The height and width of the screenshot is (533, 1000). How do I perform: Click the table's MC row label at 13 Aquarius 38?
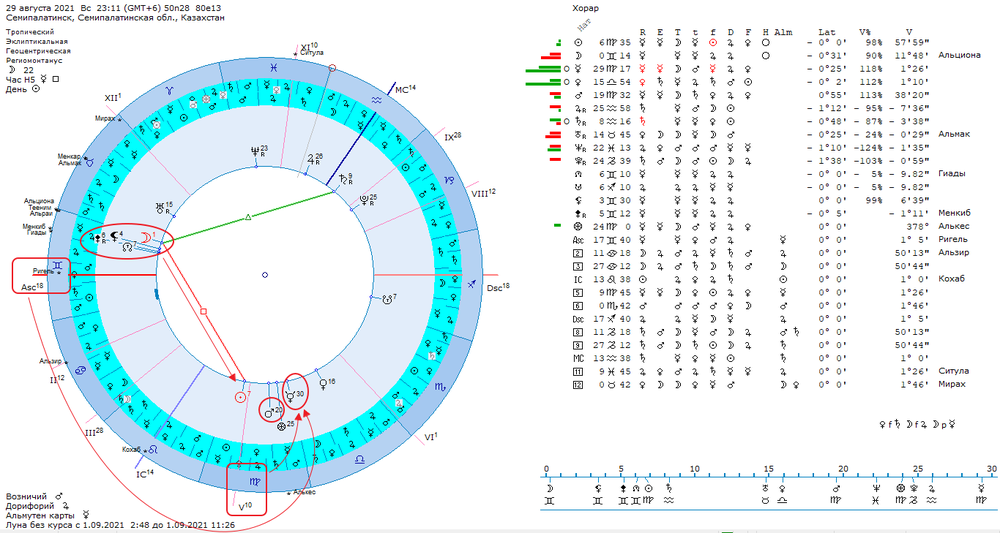coord(579,358)
